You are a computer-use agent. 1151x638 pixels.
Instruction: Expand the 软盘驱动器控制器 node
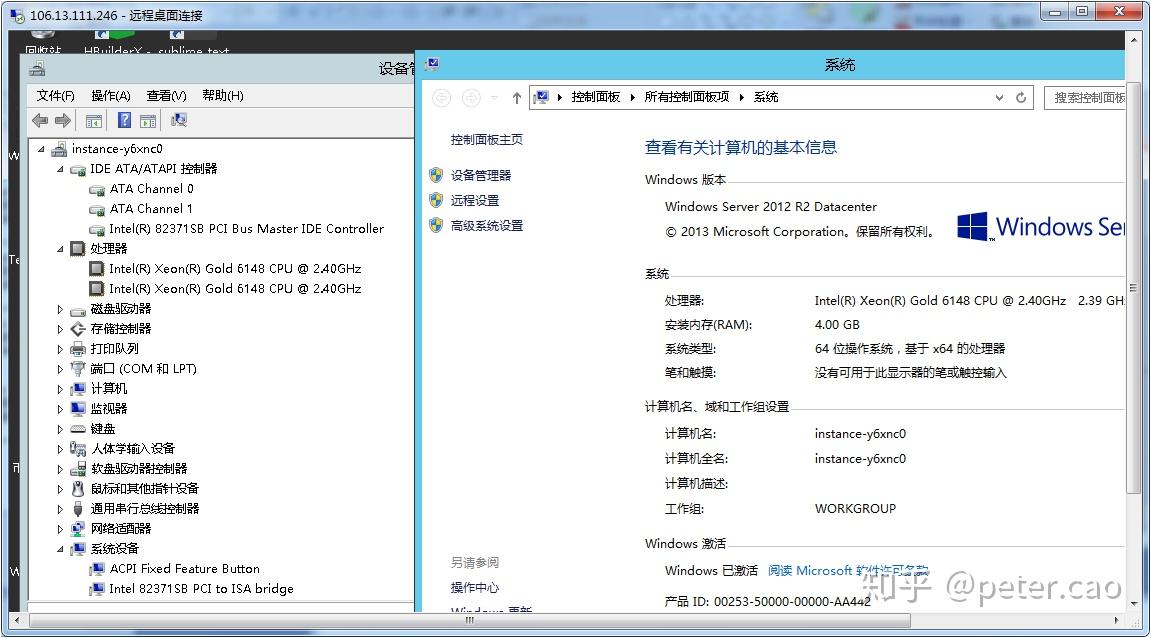(60, 469)
